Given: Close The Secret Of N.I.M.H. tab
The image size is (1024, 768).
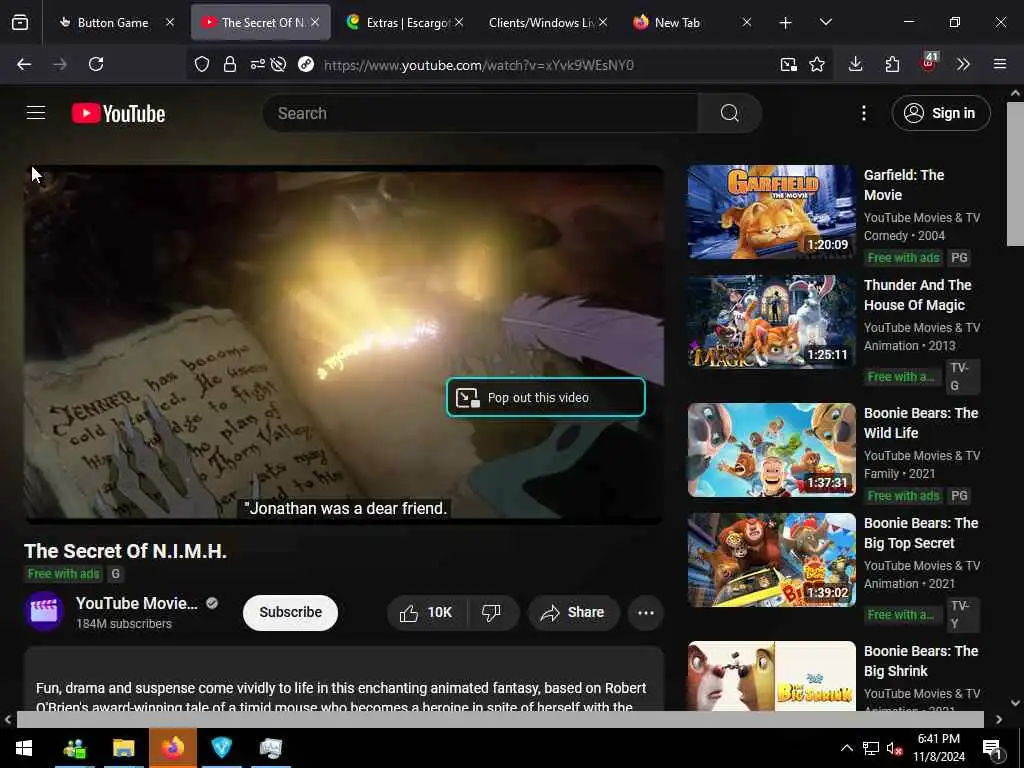Looking at the screenshot, I should tap(315, 22).
